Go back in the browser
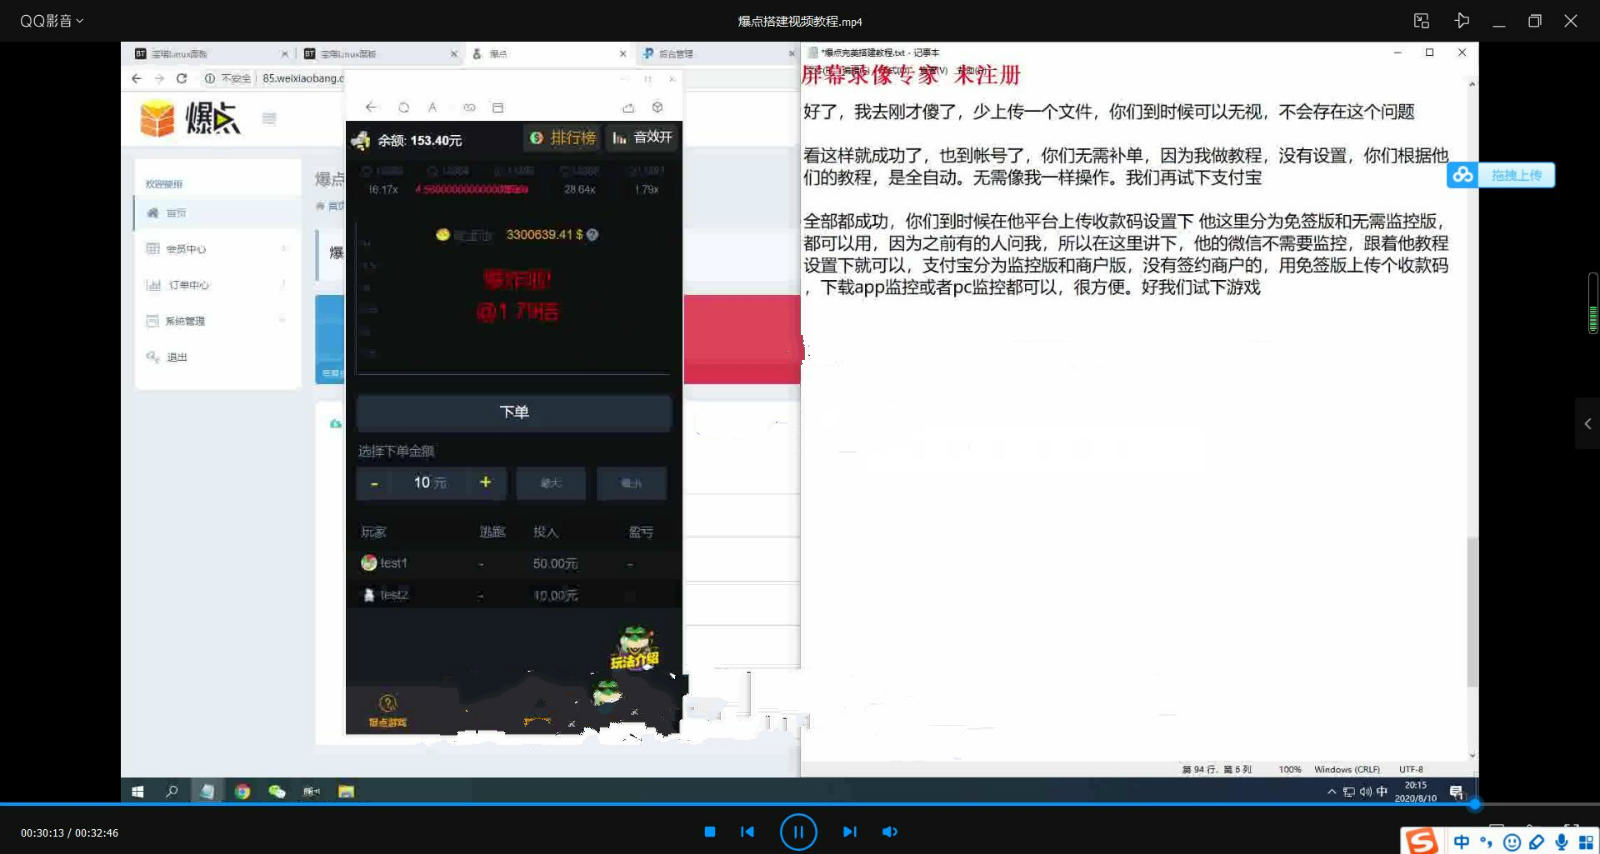The width and height of the screenshot is (1600, 854). [x=137, y=78]
